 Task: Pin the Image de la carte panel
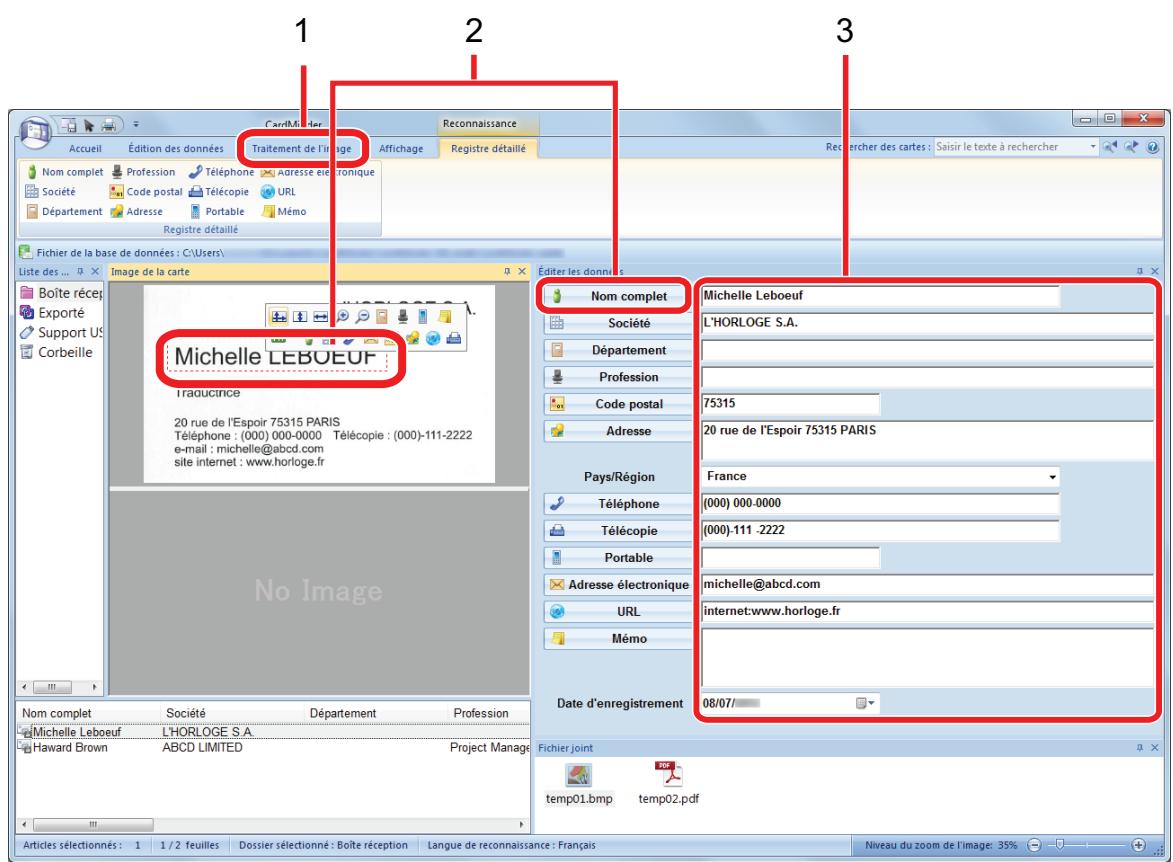507,272
